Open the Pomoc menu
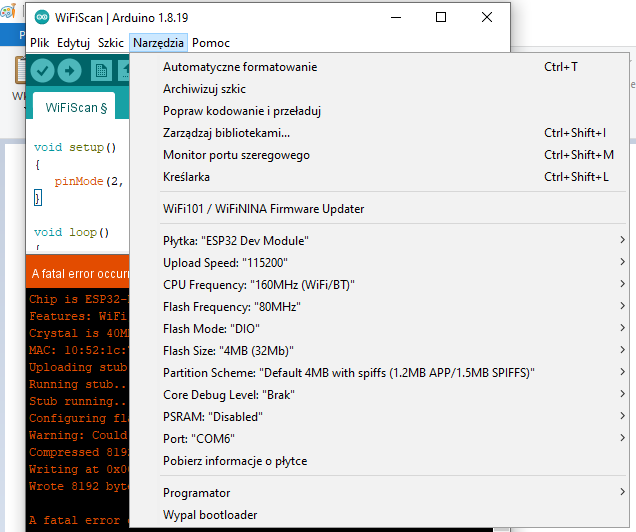Viewport: 636px width, 532px height. [x=211, y=43]
